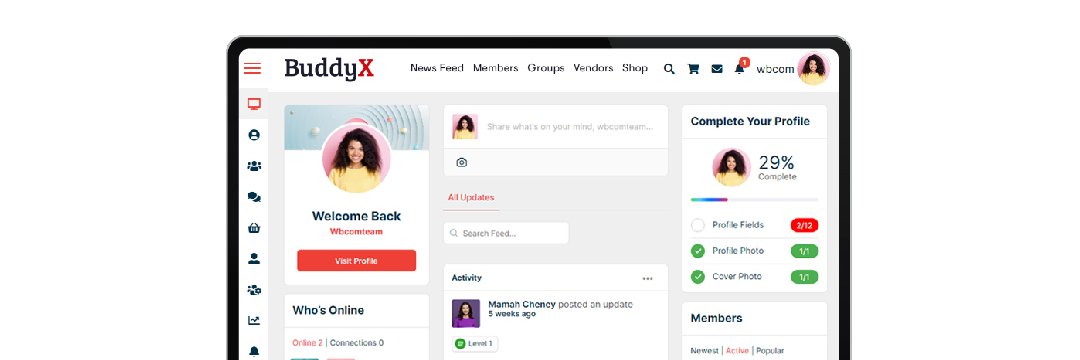
Task: Click the Profile Photo label
Action: point(738,251)
